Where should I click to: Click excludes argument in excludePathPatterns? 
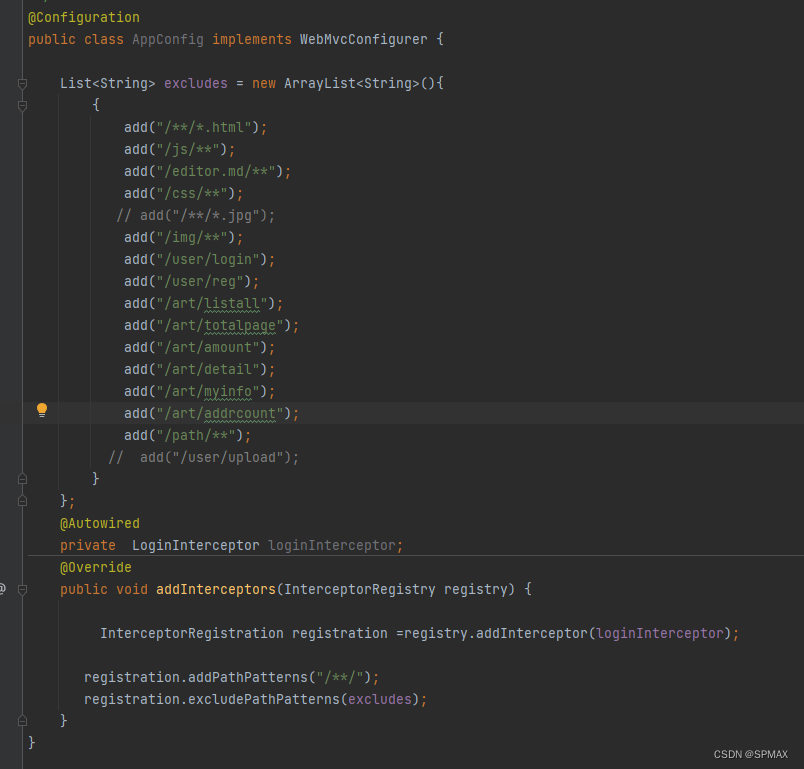click(379, 699)
